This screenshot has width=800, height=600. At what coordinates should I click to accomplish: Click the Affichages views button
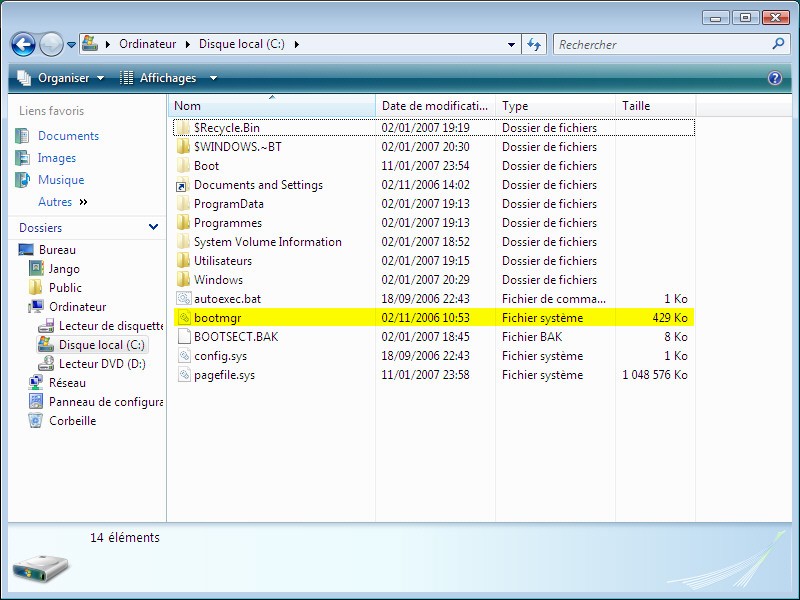pos(158,78)
